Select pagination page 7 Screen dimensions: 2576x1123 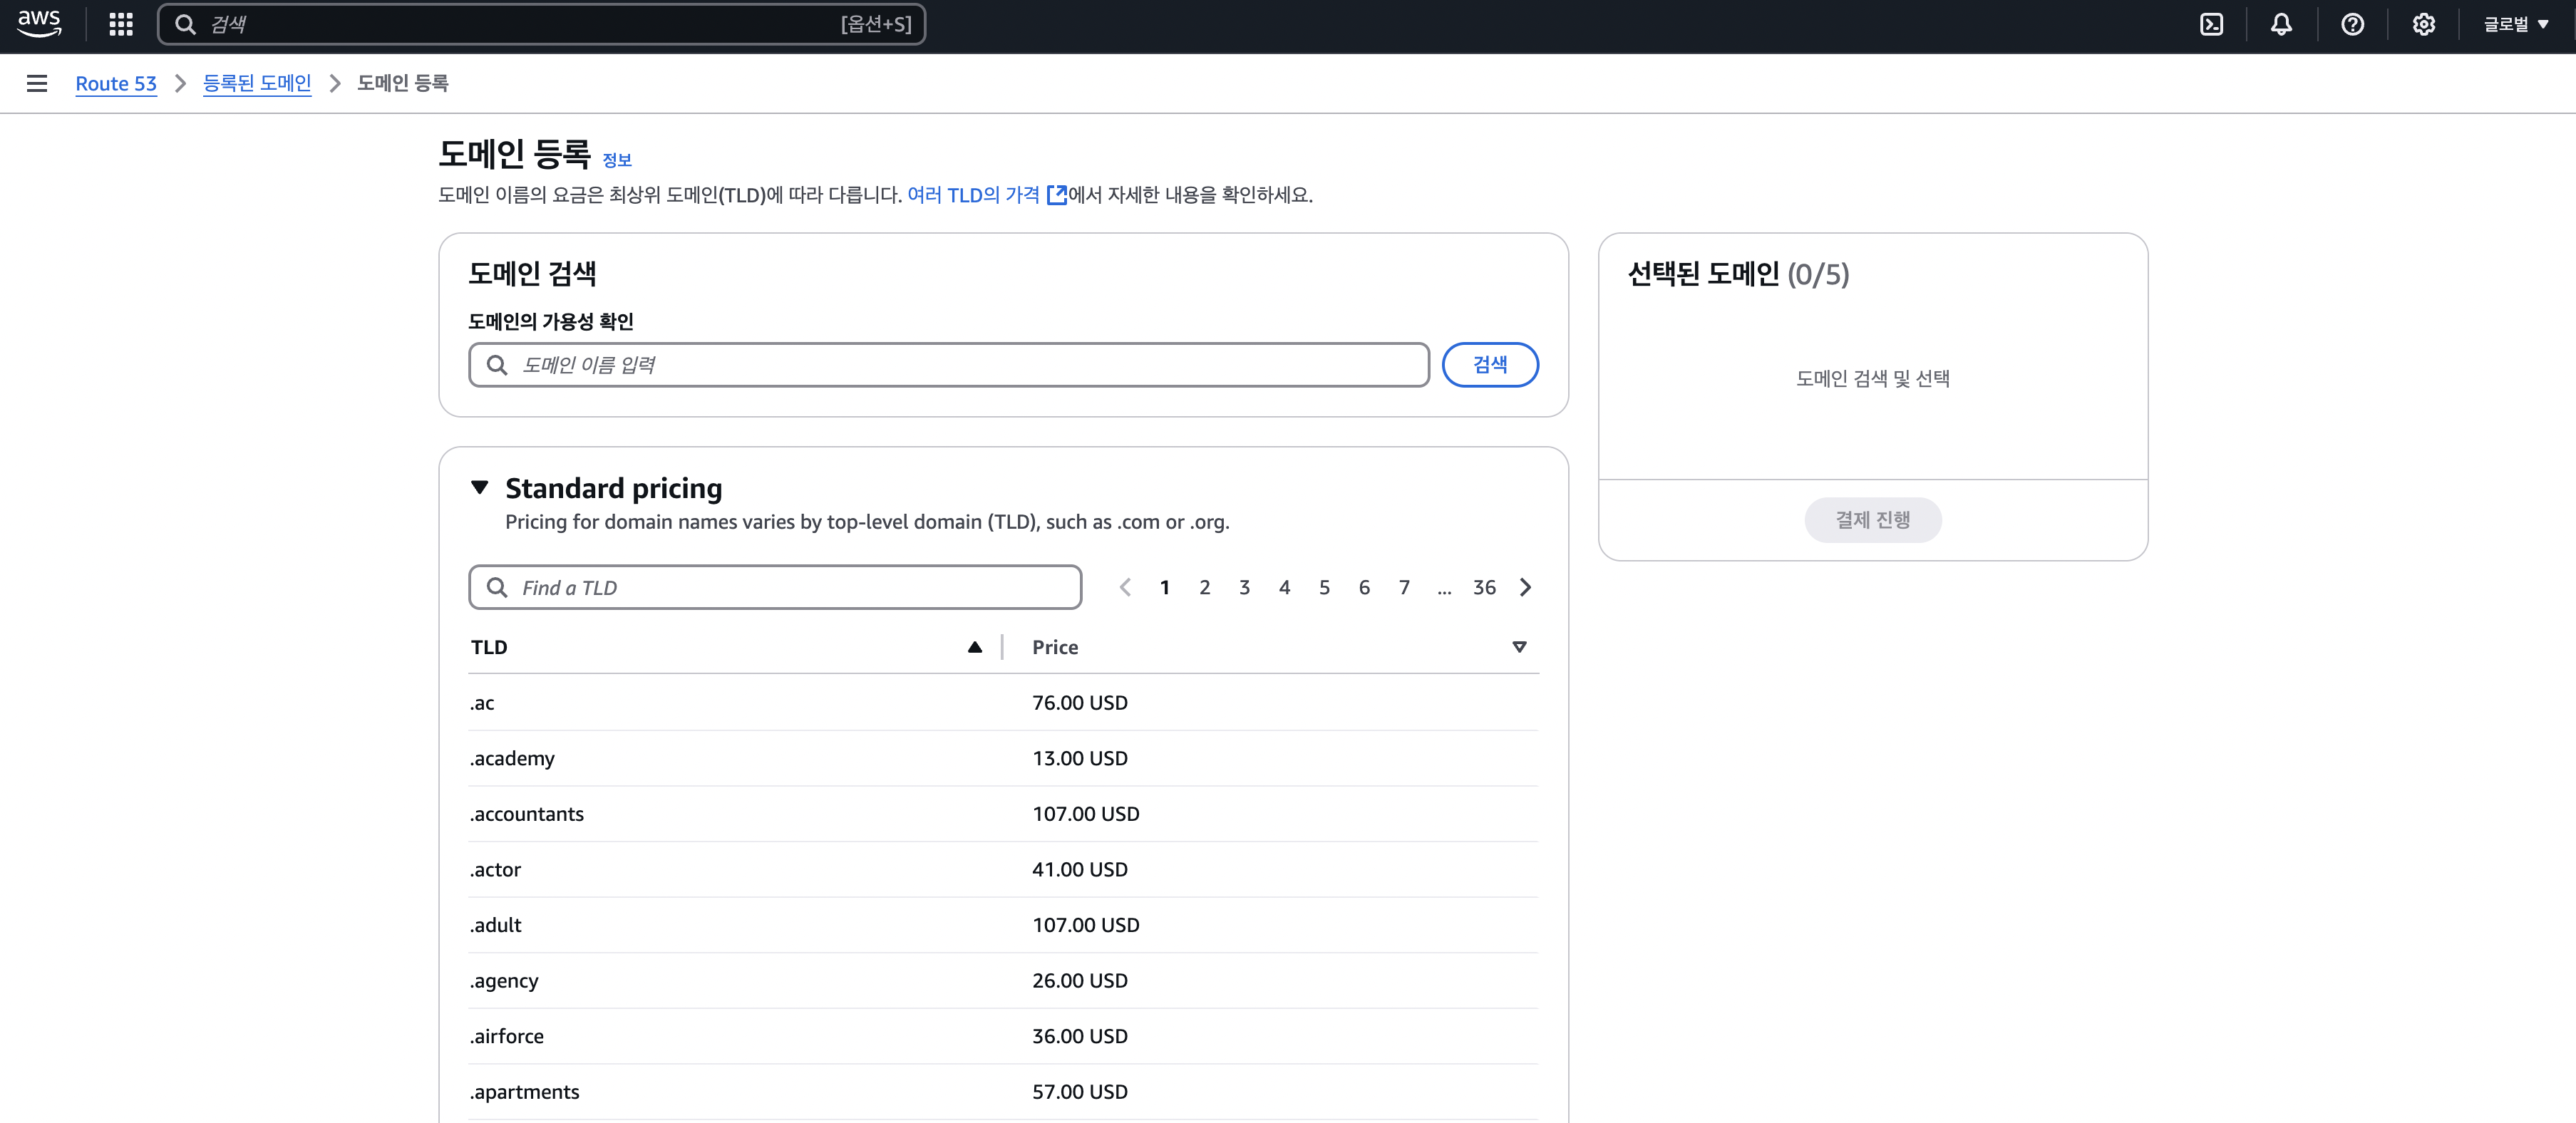(1404, 588)
